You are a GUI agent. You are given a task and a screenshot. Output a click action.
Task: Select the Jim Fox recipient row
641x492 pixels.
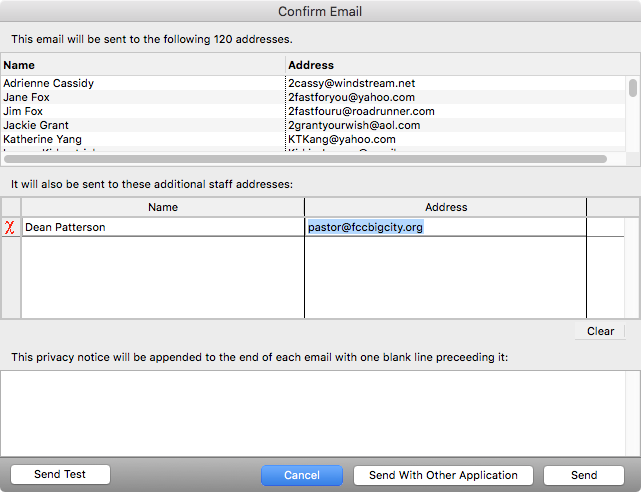[143, 111]
